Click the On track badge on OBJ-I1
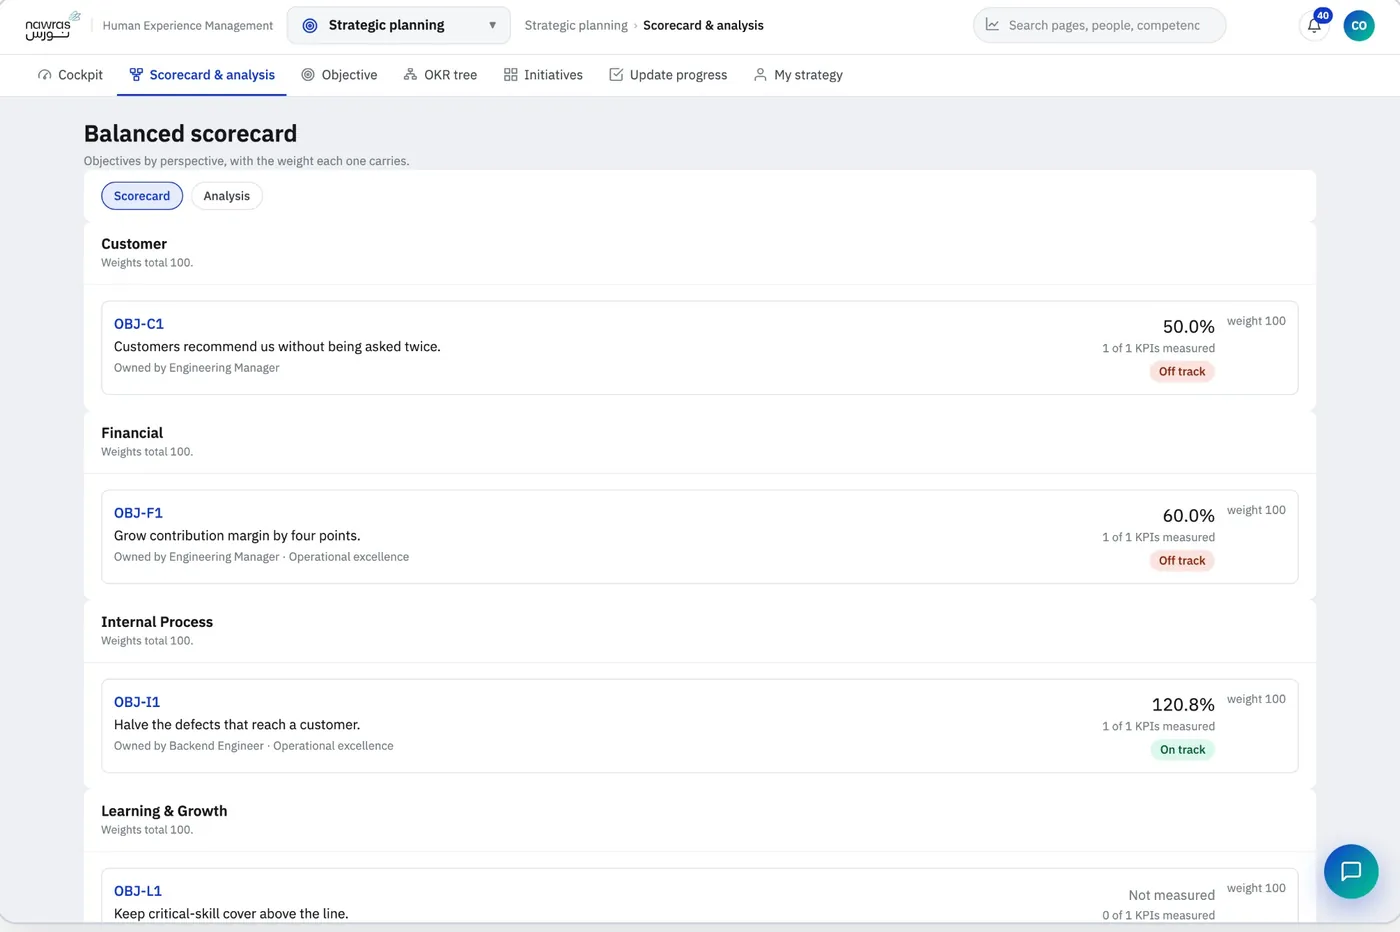1400x932 pixels. (1182, 750)
